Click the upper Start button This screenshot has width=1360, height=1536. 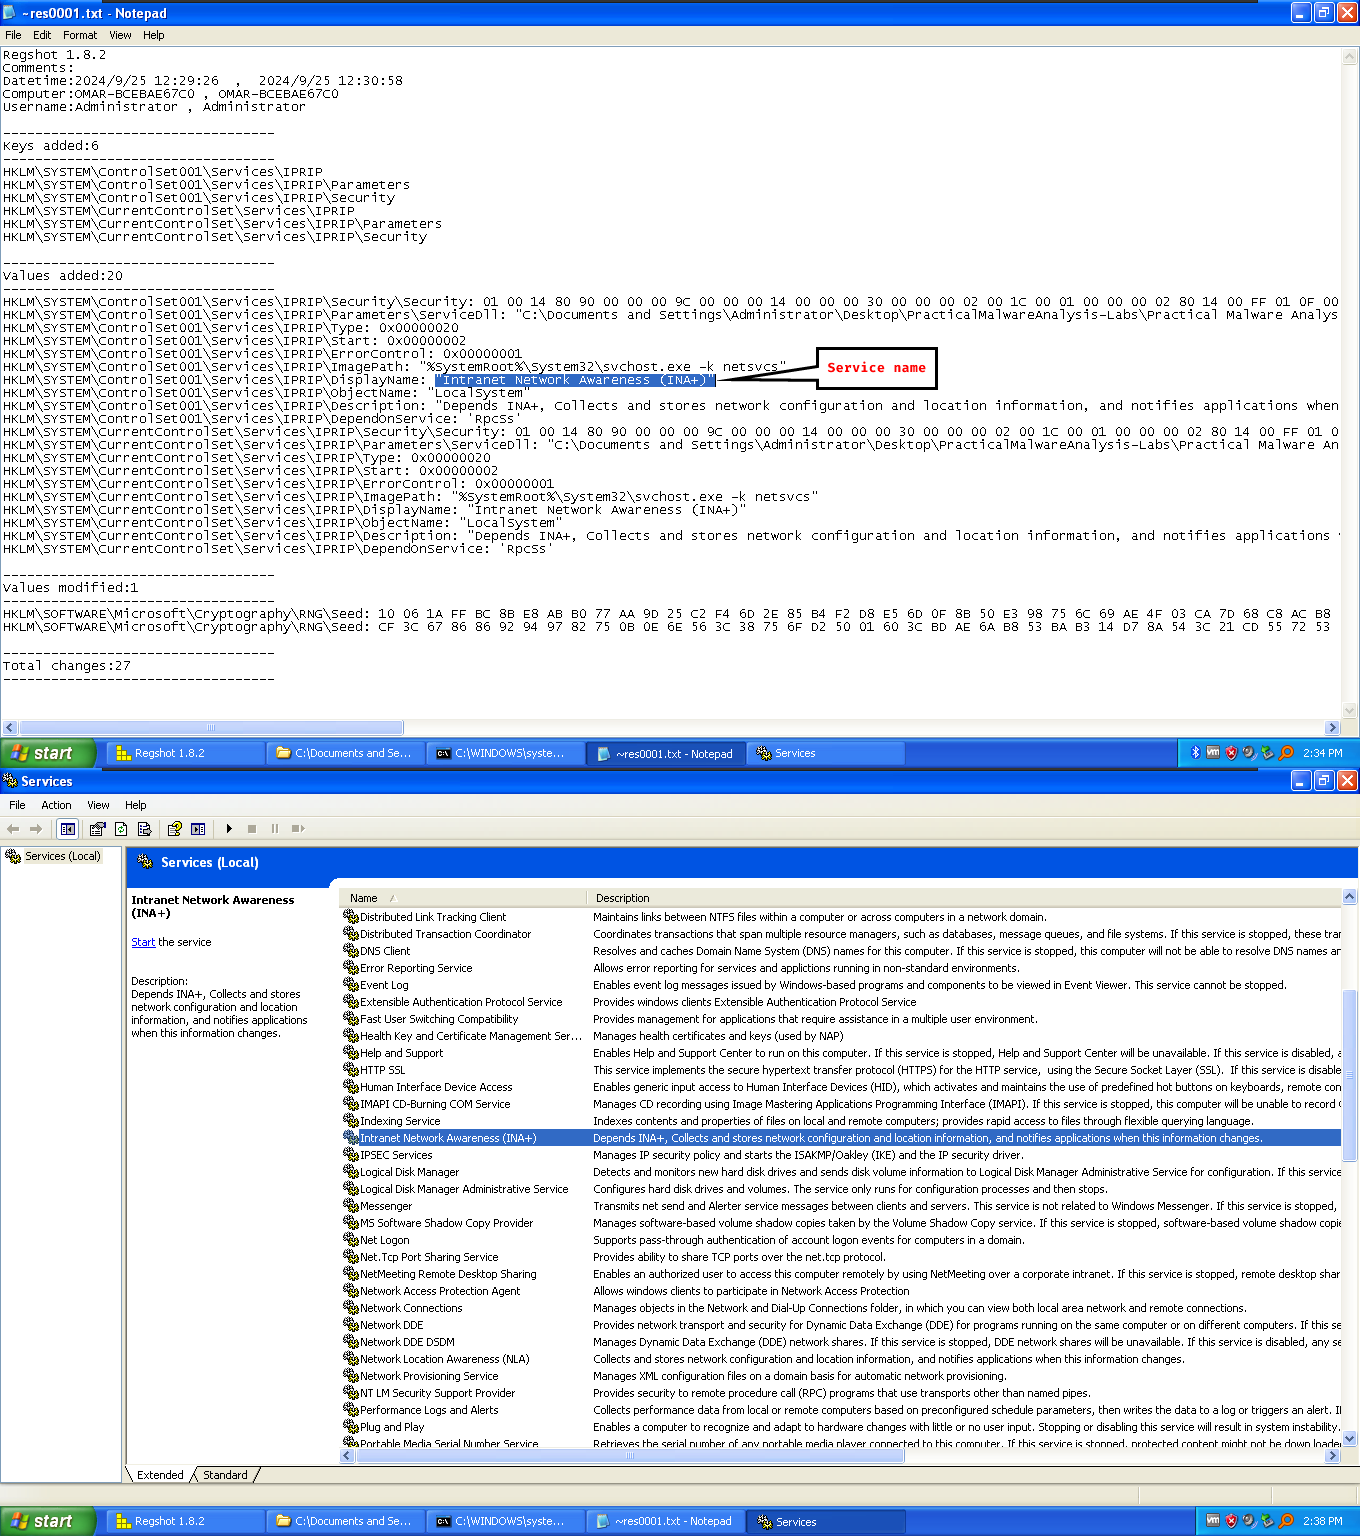[48, 753]
